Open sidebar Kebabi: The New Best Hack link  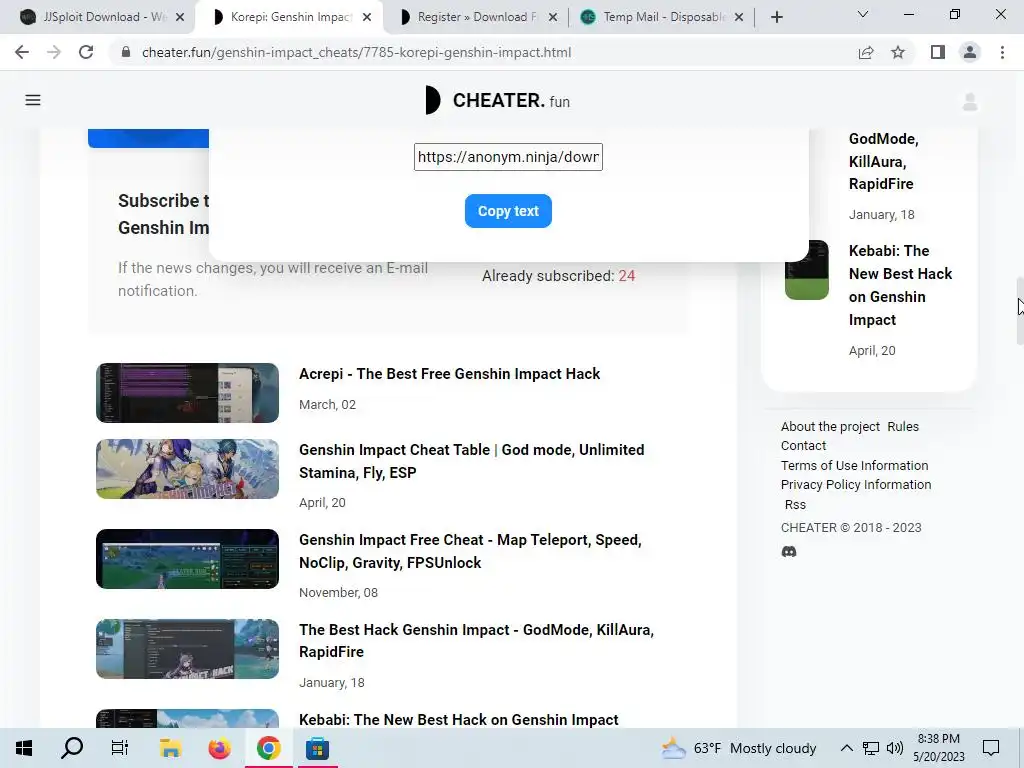pyautogui.click(x=901, y=285)
